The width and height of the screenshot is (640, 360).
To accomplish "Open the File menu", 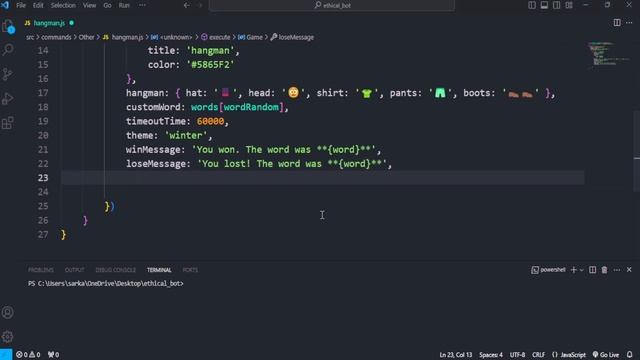I will [x=21, y=5].
